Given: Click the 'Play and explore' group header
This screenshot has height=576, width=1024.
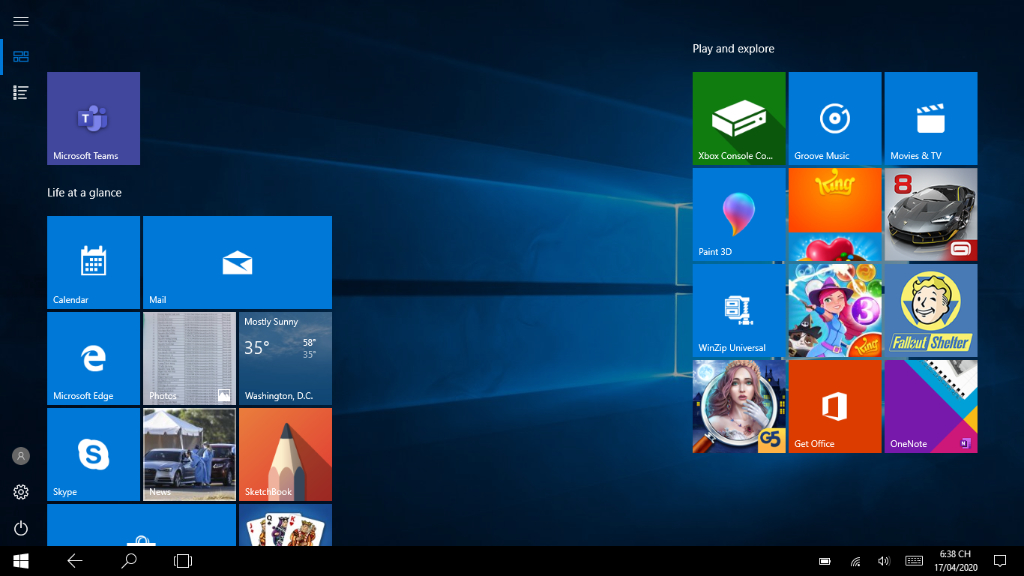Looking at the screenshot, I should tap(733, 48).
